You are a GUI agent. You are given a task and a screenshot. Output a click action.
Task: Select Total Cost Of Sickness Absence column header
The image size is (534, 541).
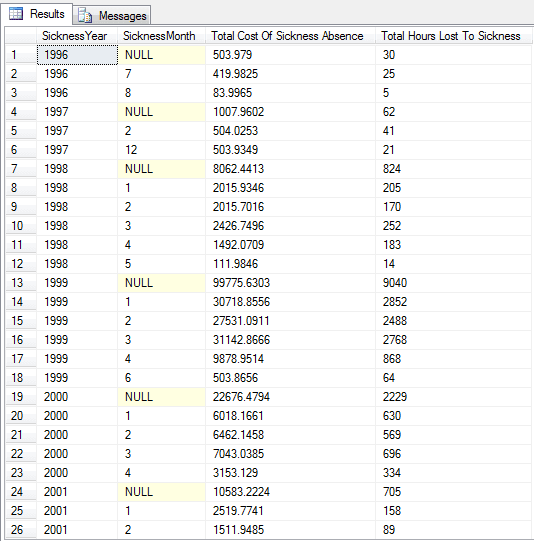click(x=290, y=36)
